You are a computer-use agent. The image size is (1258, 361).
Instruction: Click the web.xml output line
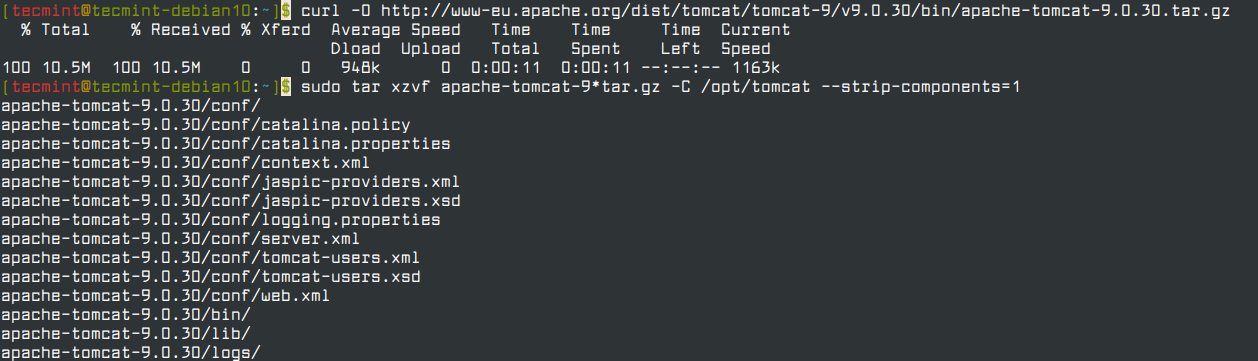pos(166,296)
